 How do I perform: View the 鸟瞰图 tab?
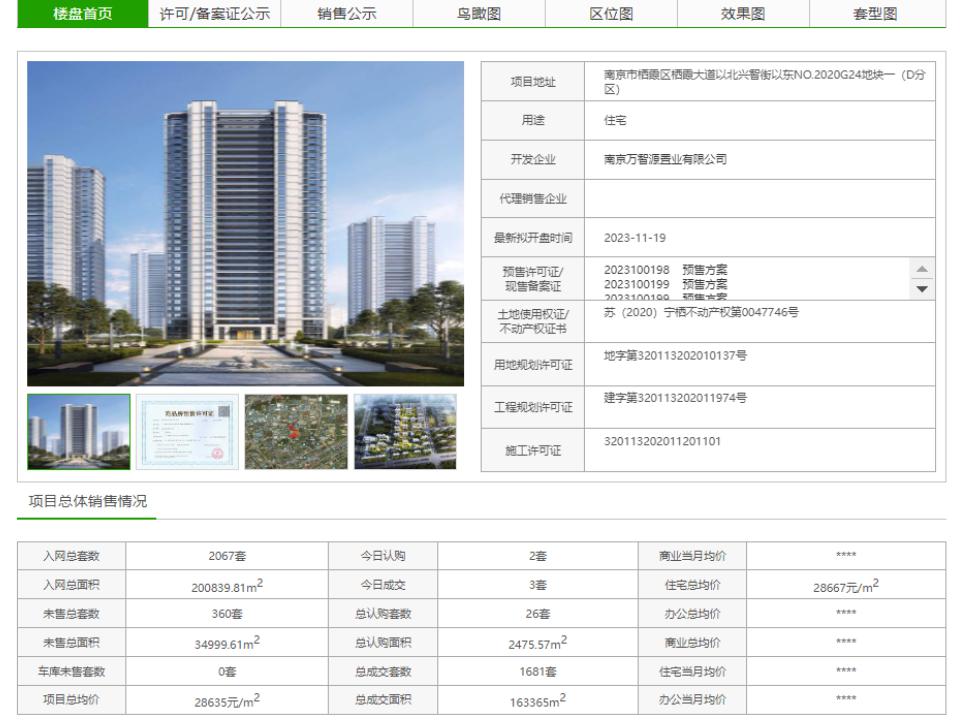pos(479,14)
